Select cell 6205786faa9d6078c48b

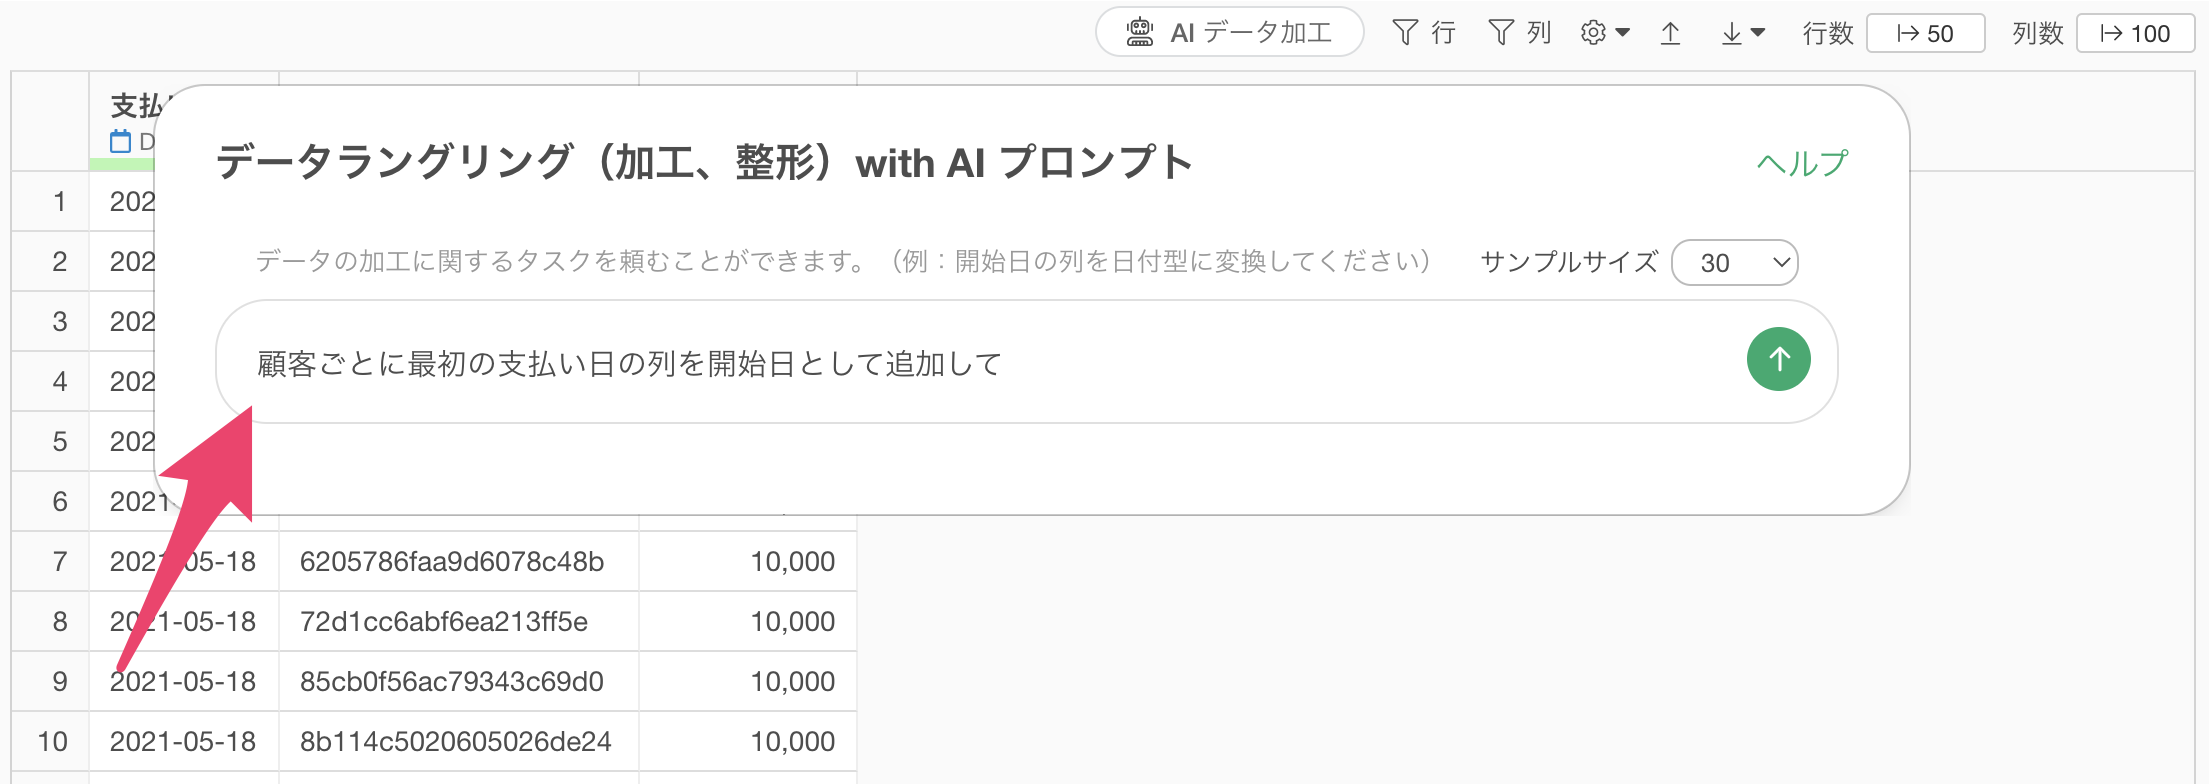coord(459,561)
